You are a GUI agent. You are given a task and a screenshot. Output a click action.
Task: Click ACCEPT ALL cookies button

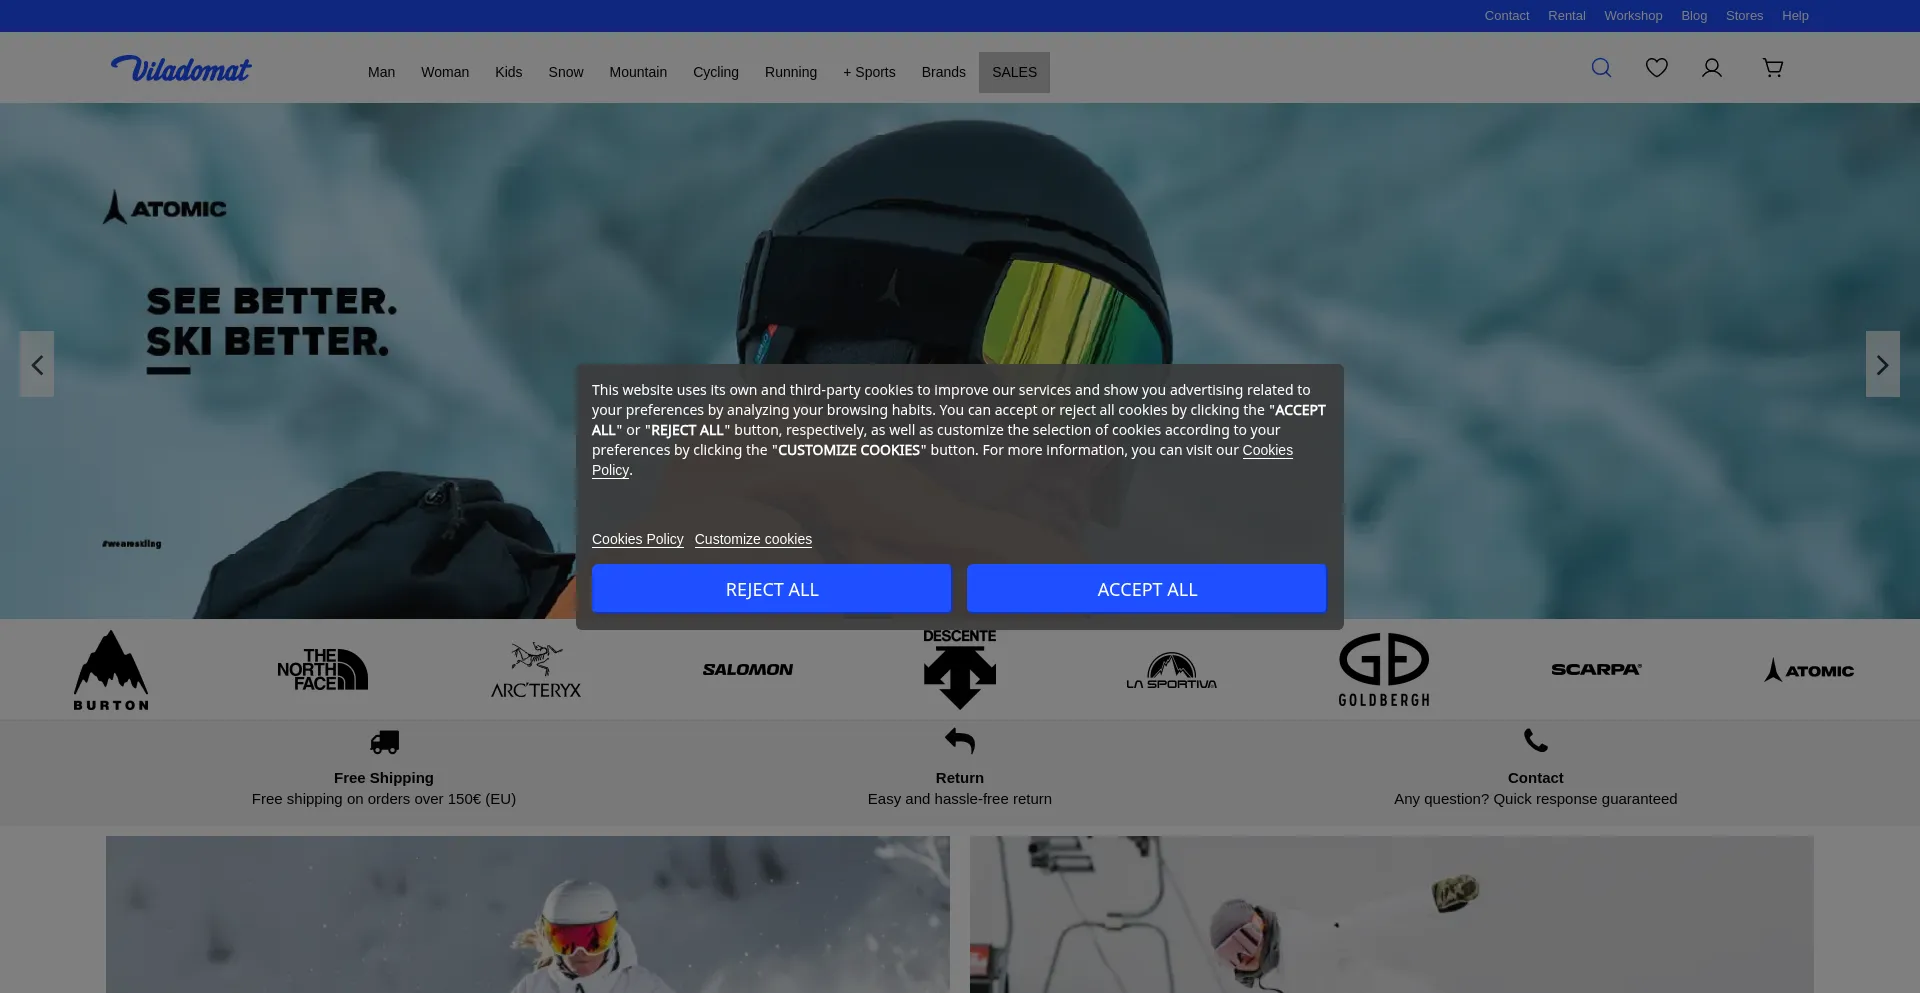[1147, 589]
